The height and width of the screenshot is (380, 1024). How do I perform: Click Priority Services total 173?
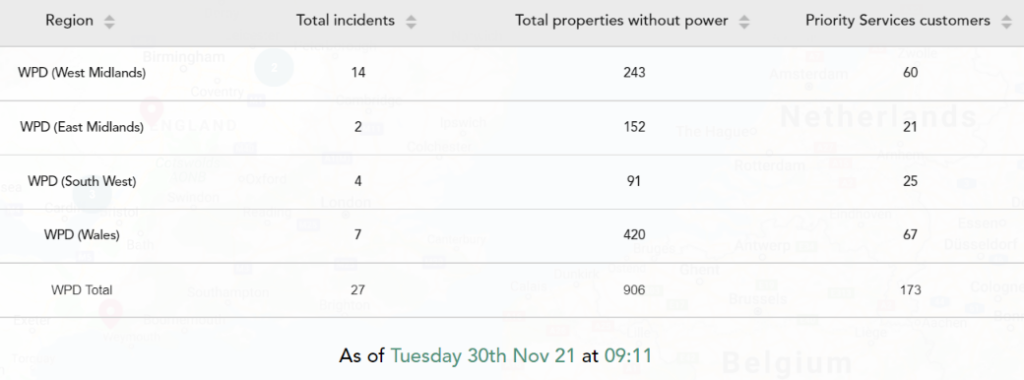tap(910, 290)
